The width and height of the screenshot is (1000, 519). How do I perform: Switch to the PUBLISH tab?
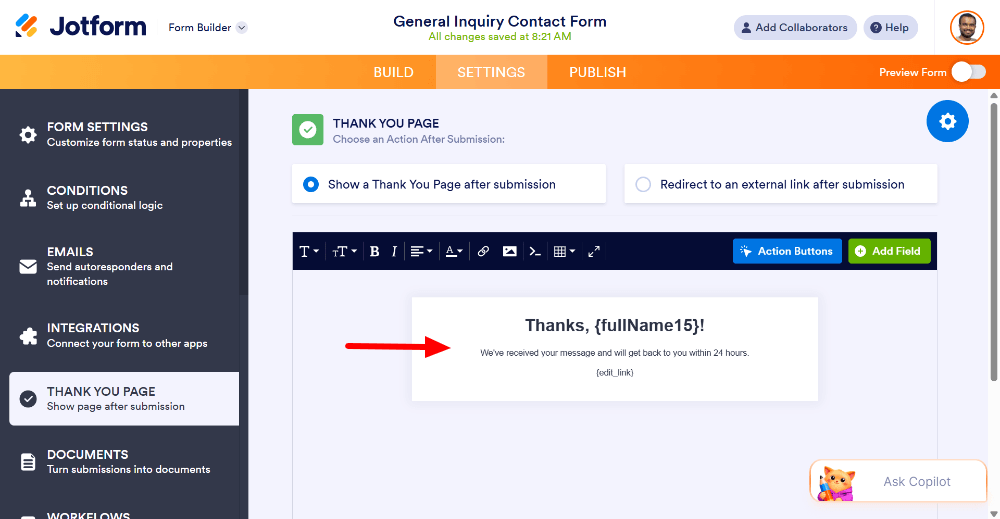click(x=598, y=72)
